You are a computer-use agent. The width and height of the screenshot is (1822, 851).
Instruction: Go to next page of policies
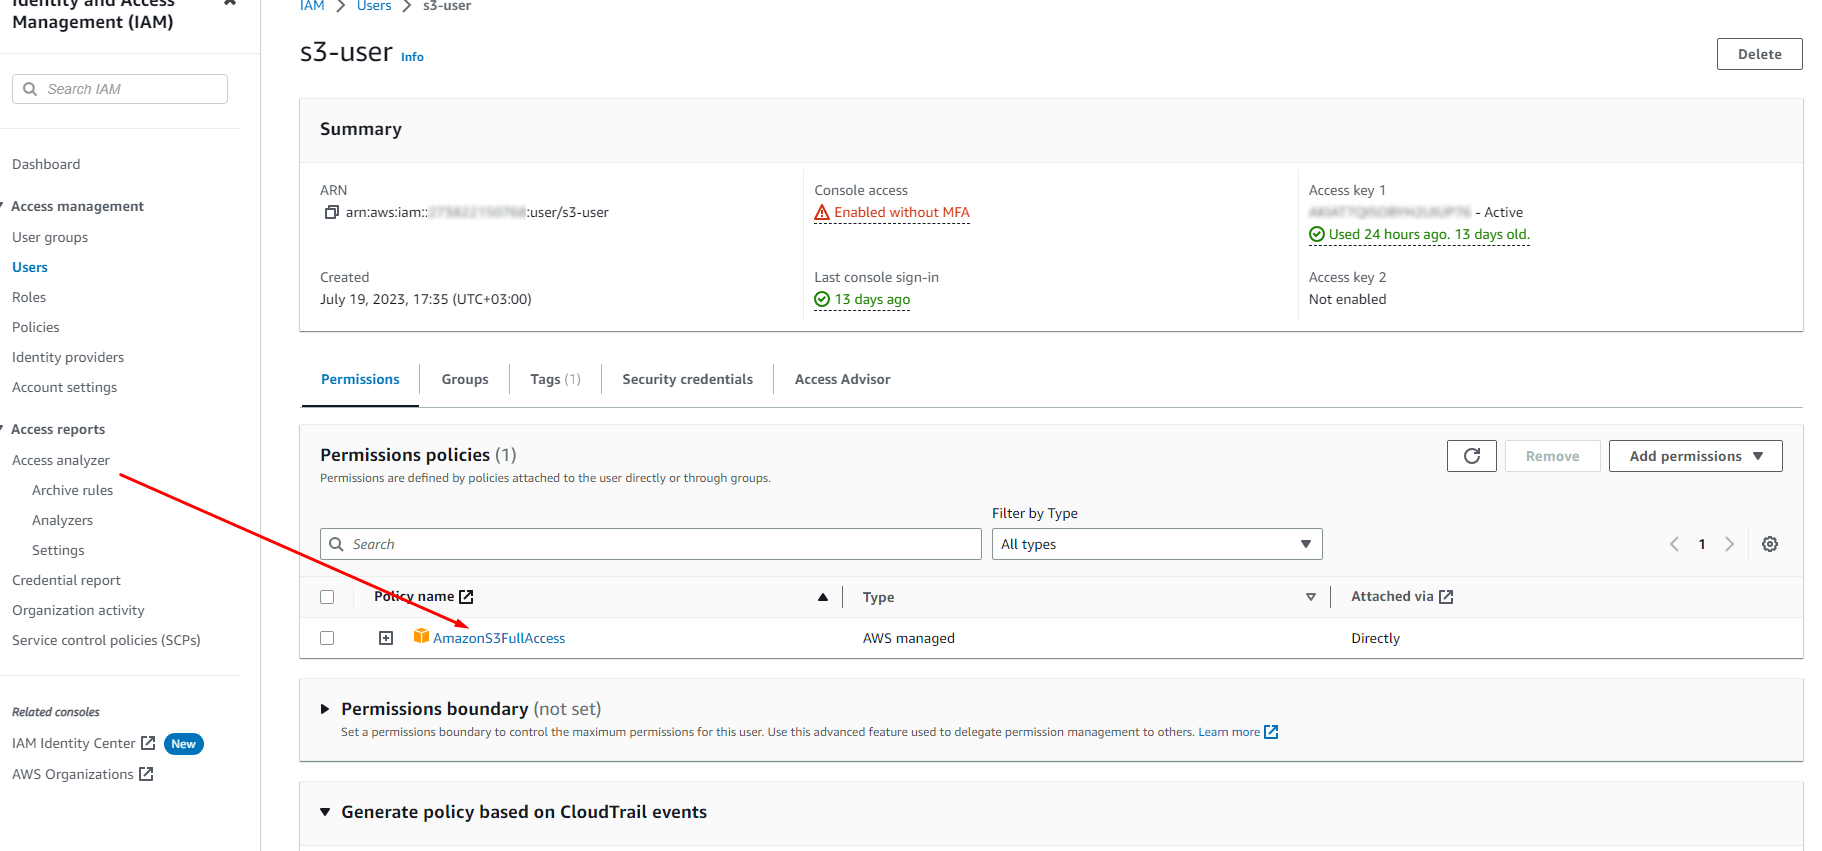(1729, 544)
